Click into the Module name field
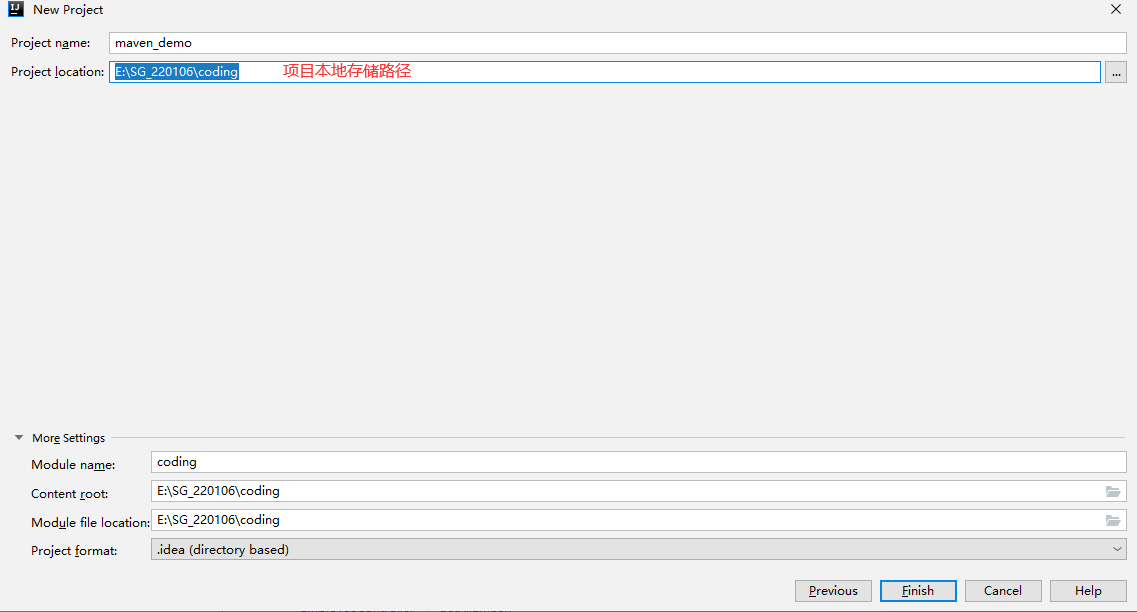Screen dimensions: 1137x612 click(638, 462)
